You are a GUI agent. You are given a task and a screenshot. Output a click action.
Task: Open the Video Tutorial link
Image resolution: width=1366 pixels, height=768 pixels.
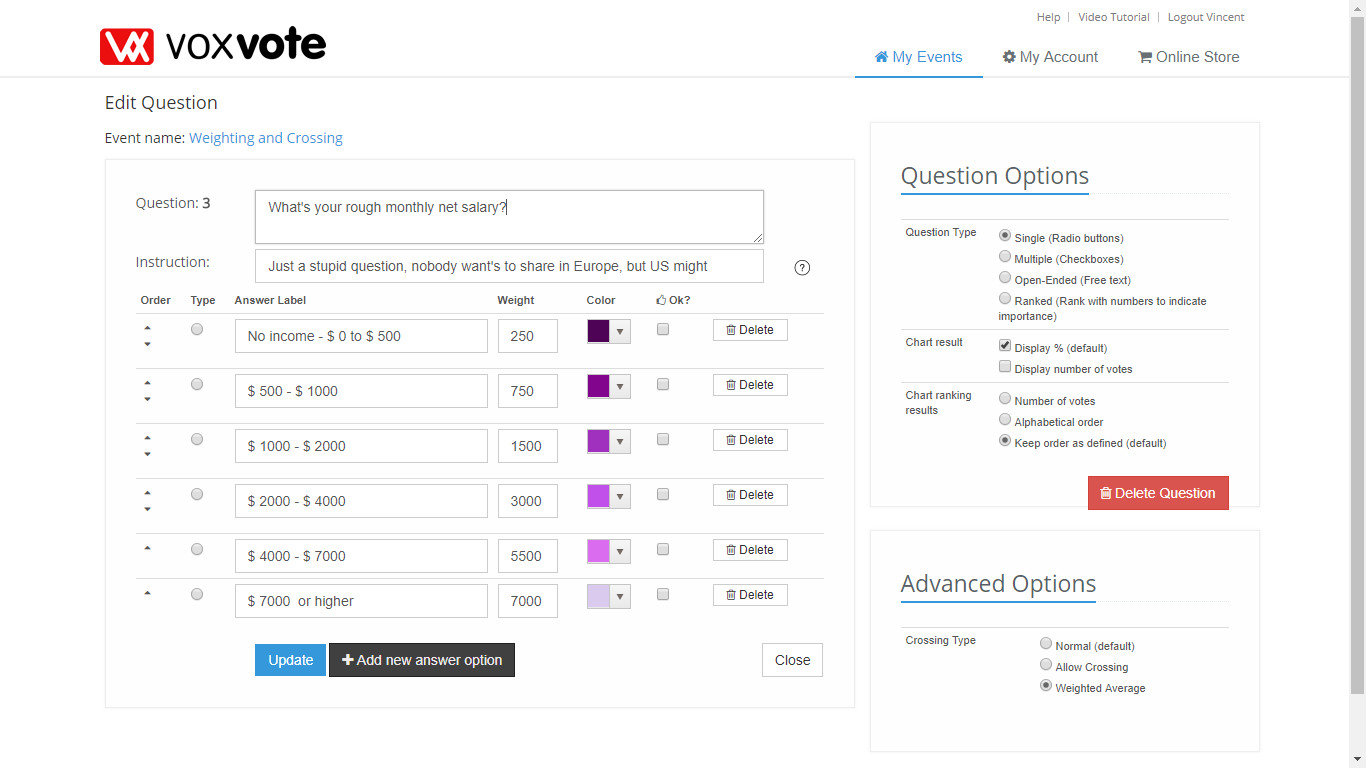pos(1114,17)
